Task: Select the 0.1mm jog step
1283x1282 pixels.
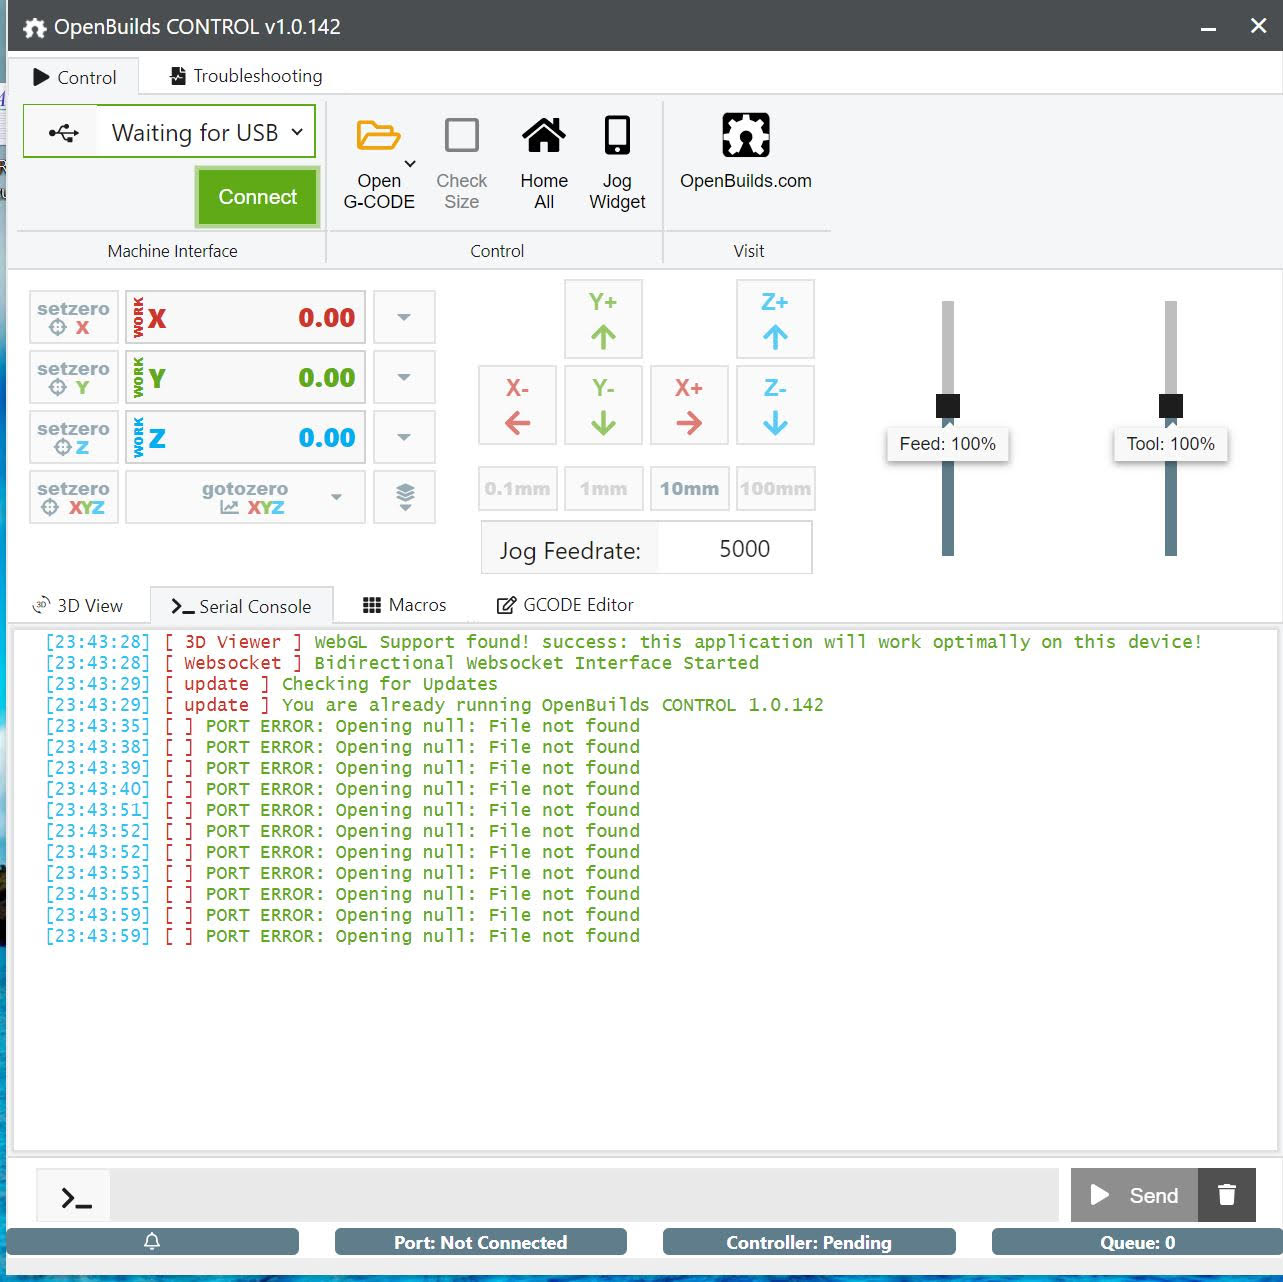Action: point(517,489)
